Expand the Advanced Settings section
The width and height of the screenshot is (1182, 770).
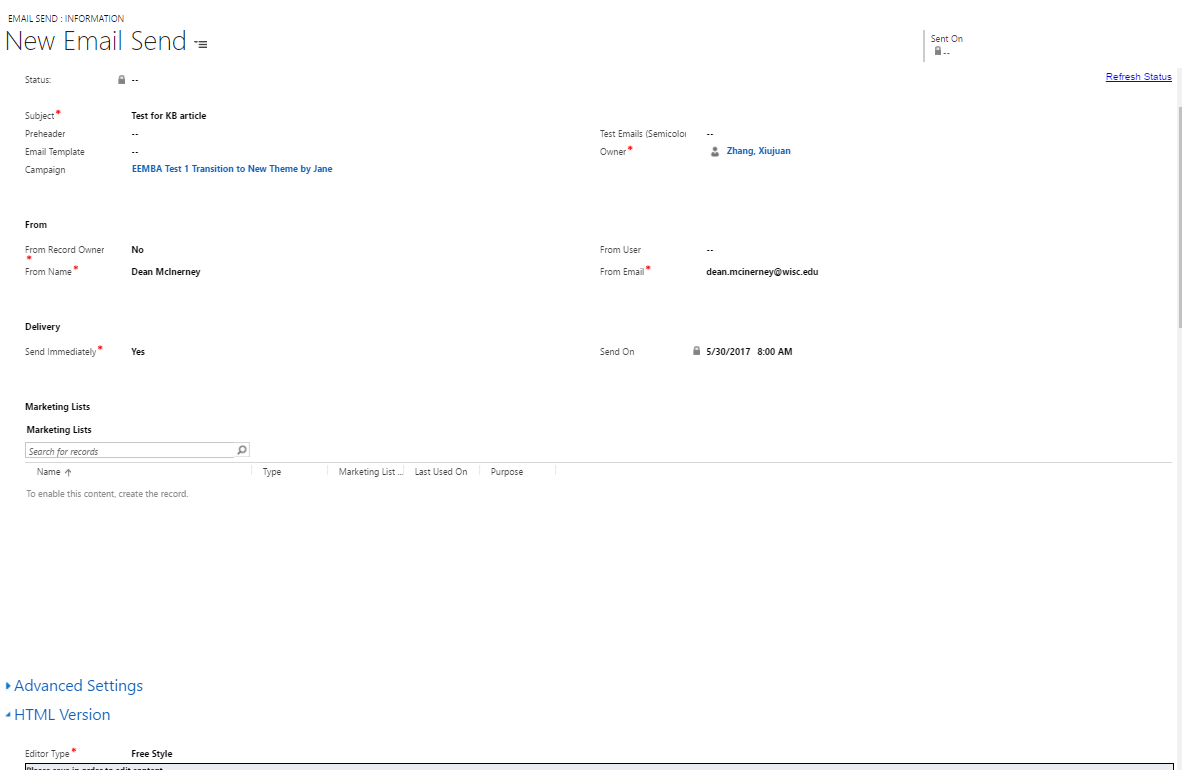pos(78,686)
